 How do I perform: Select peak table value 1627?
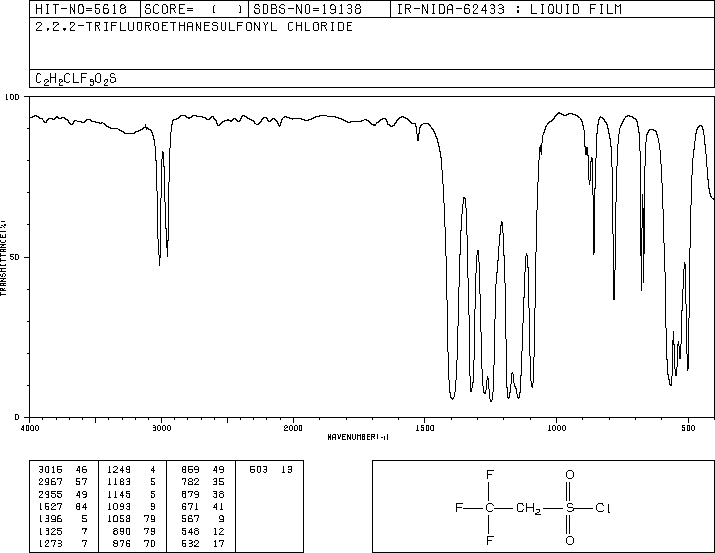pyautogui.click(x=50, y=506)
